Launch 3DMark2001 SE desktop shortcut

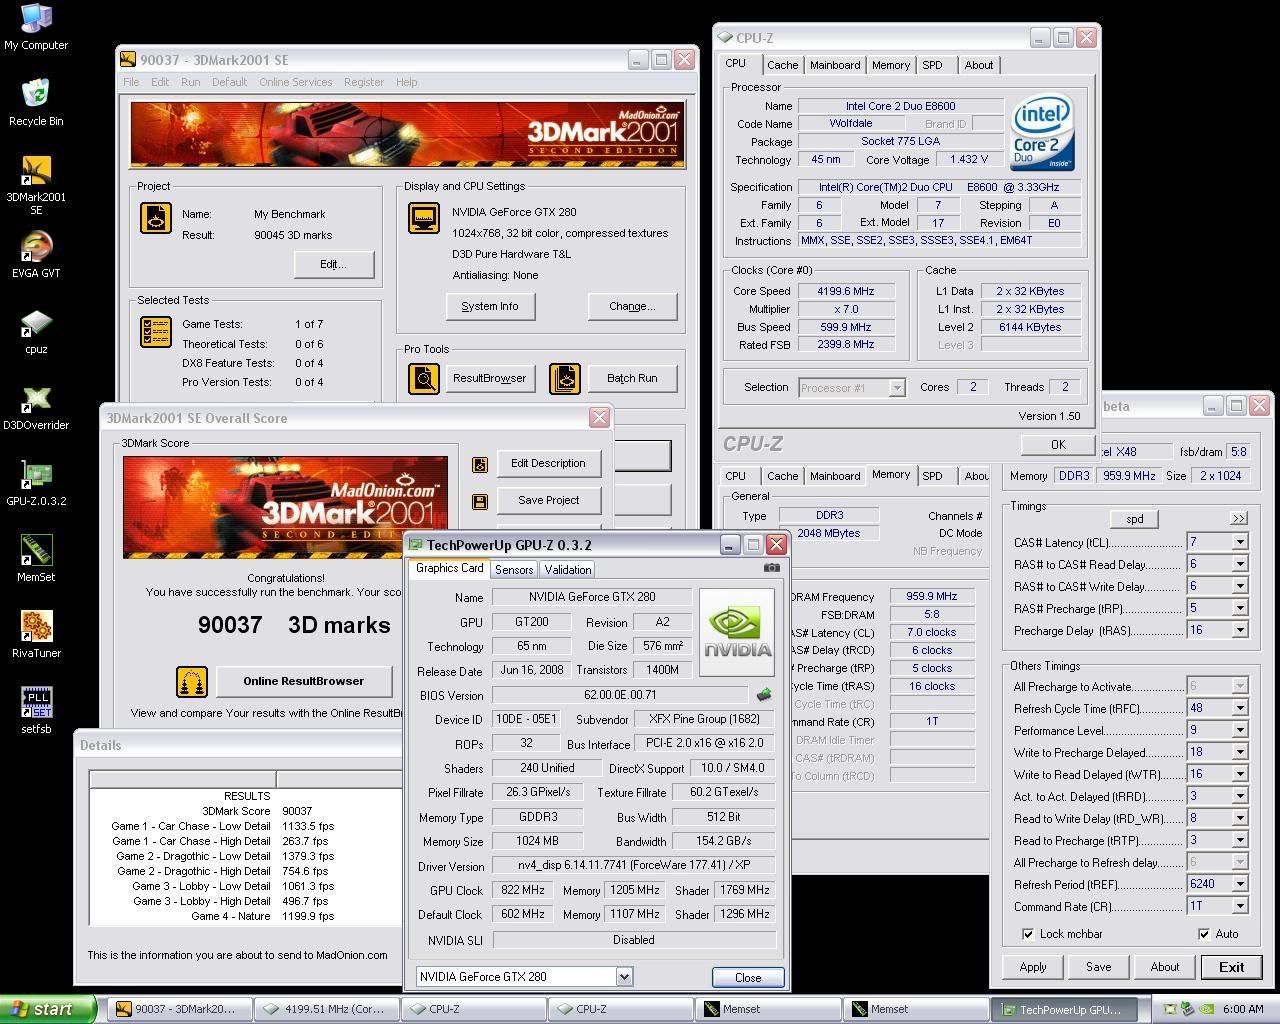point(36,186)
